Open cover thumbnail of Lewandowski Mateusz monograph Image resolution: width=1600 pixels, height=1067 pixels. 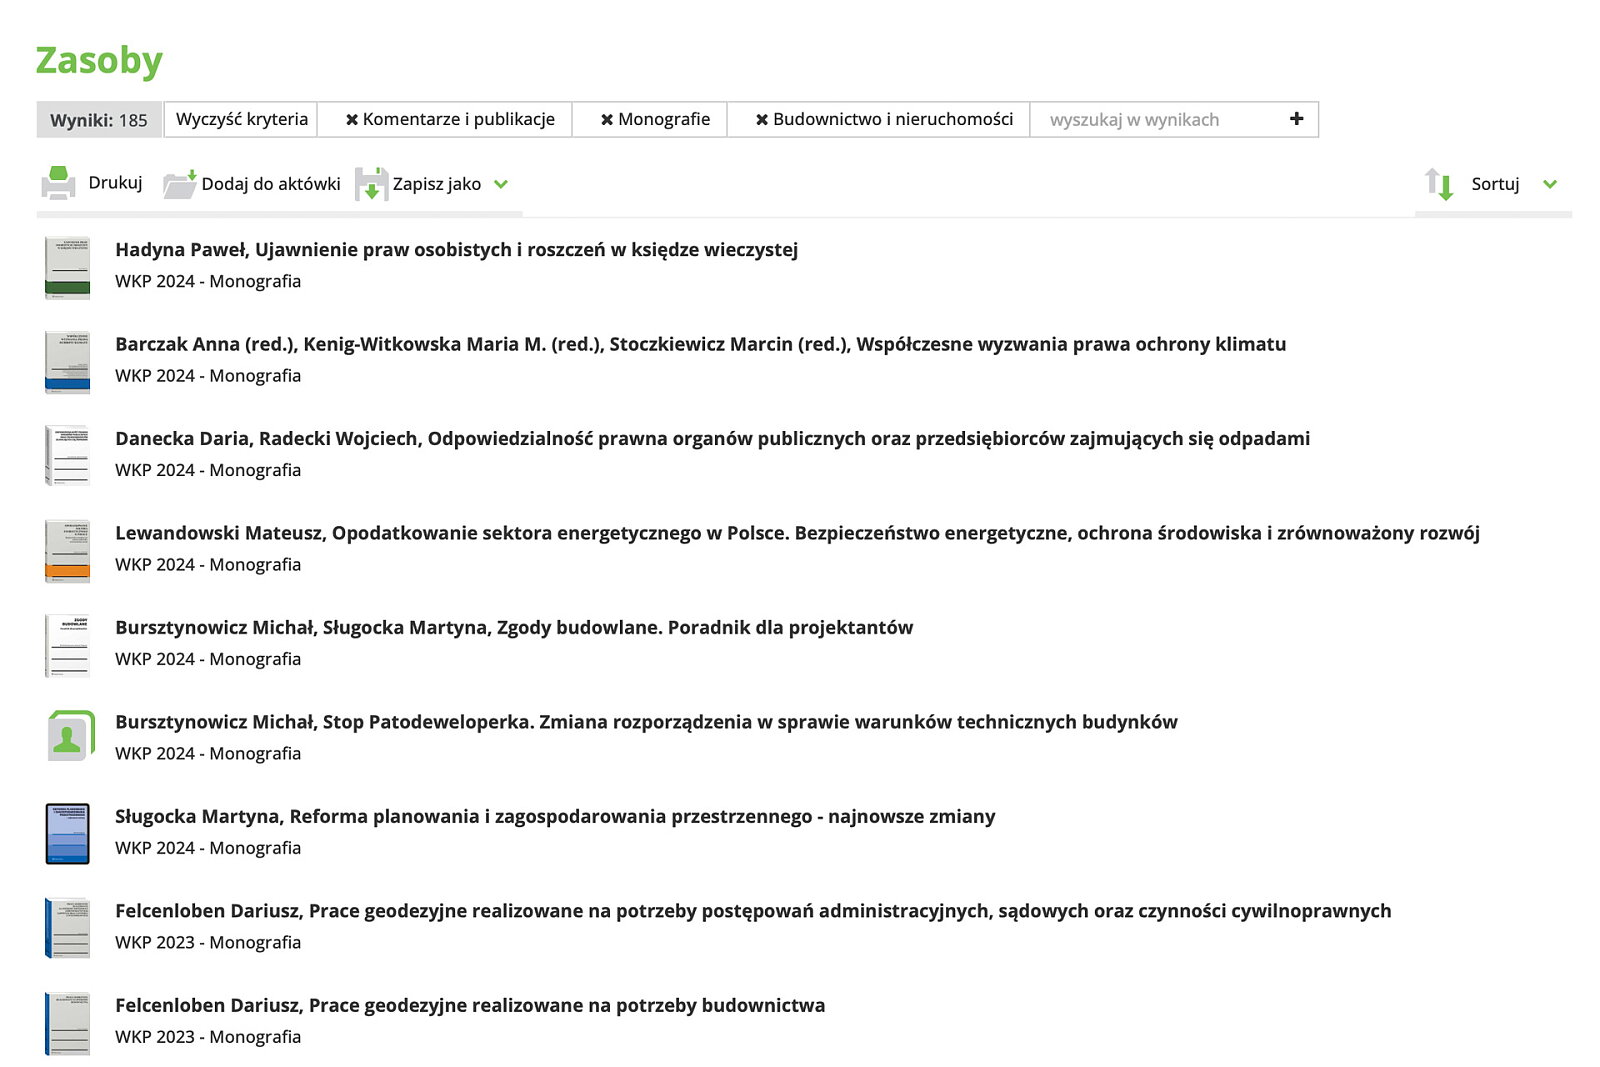pyautogui.click(x=67, y=551)
